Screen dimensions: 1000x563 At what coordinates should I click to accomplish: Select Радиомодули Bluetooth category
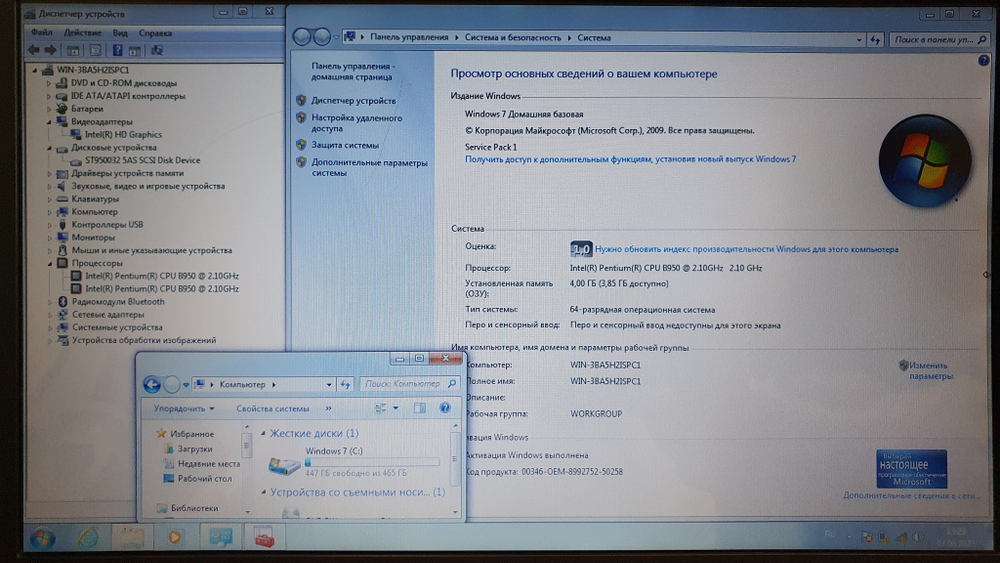118,302
